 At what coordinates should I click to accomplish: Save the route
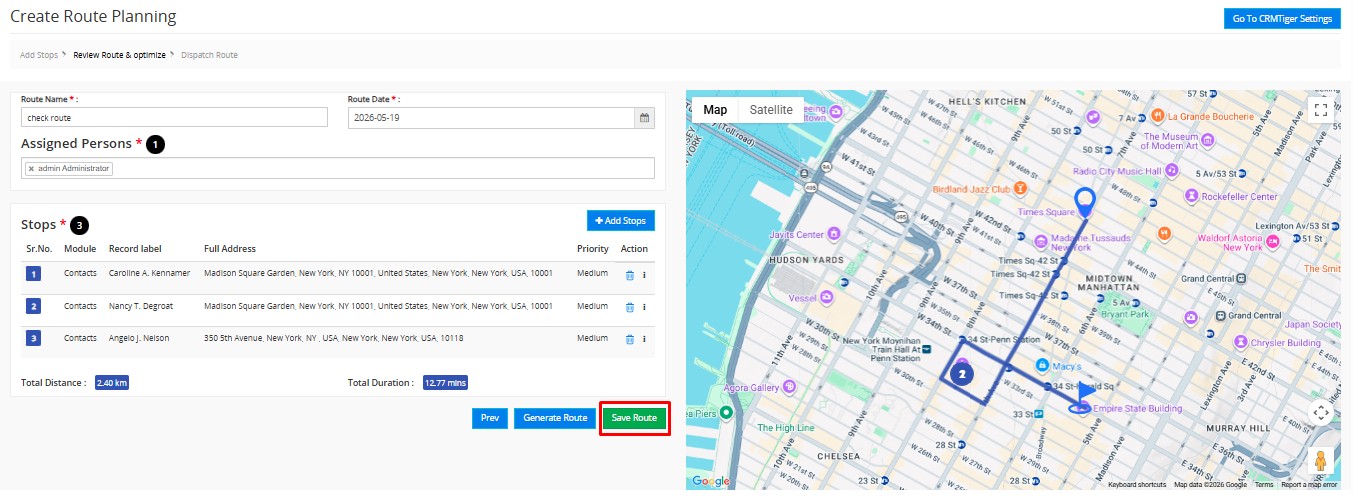634,418
